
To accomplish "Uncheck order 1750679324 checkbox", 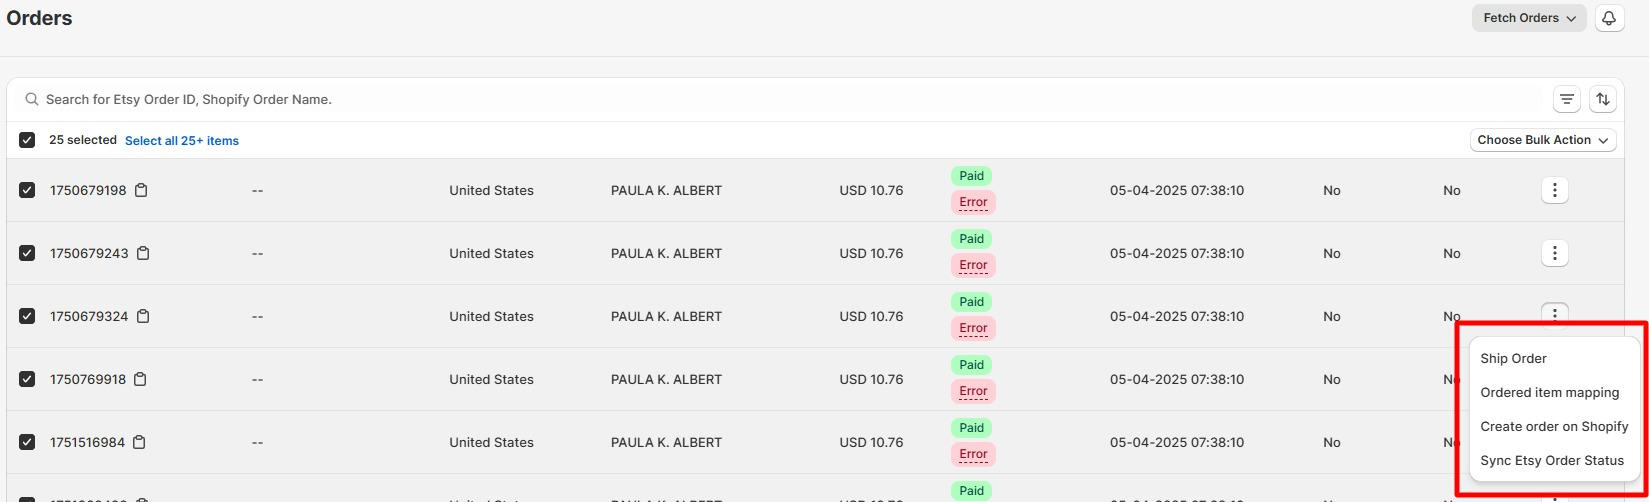I will [27, 316].
